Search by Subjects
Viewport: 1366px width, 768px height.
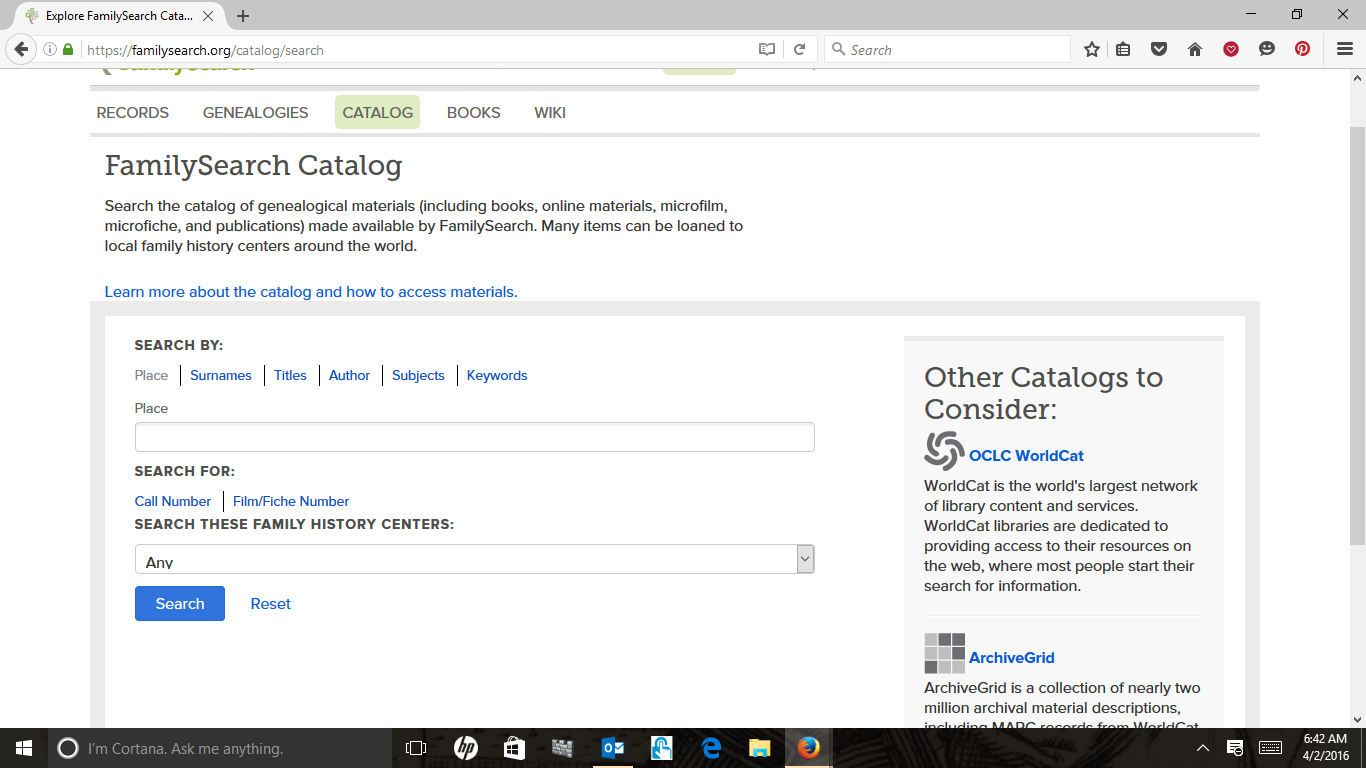click(418, 376)
